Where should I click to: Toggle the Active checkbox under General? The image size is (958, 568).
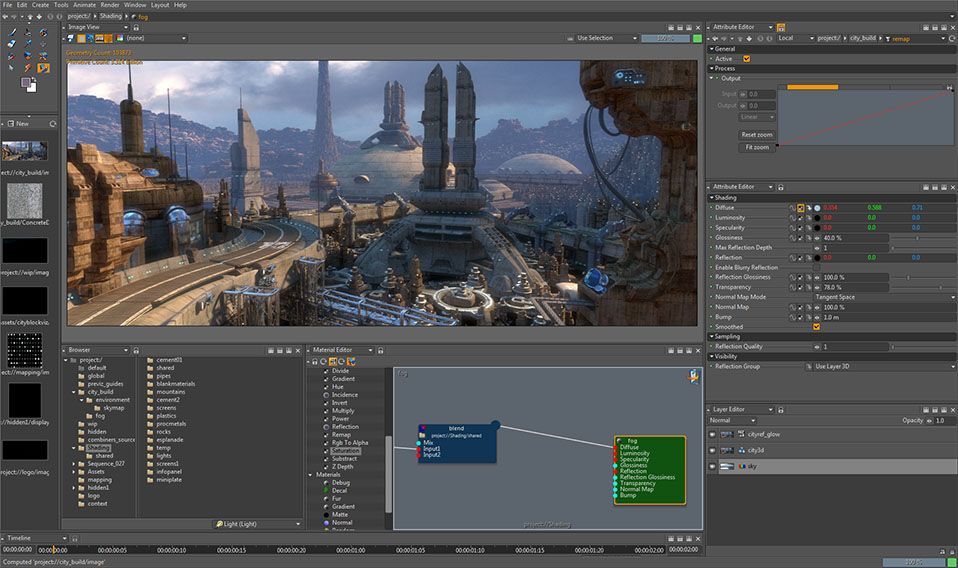click(746, 59)
